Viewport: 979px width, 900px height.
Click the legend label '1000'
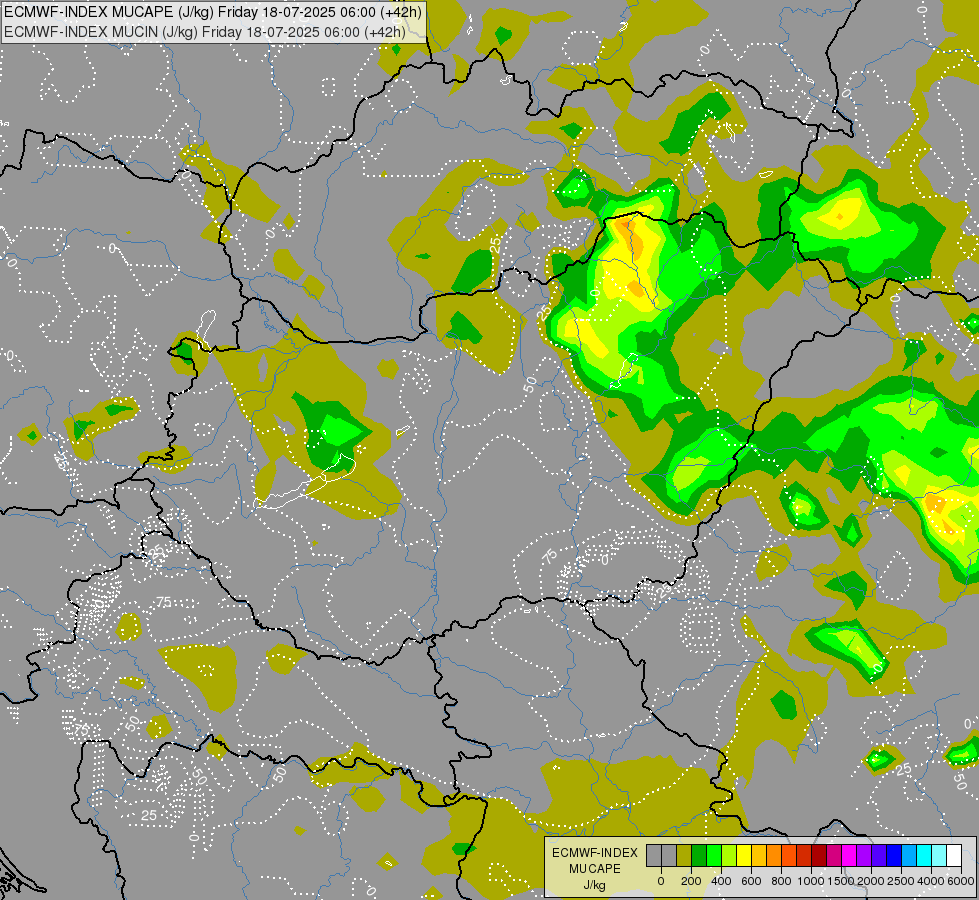[x=811, y=881]
